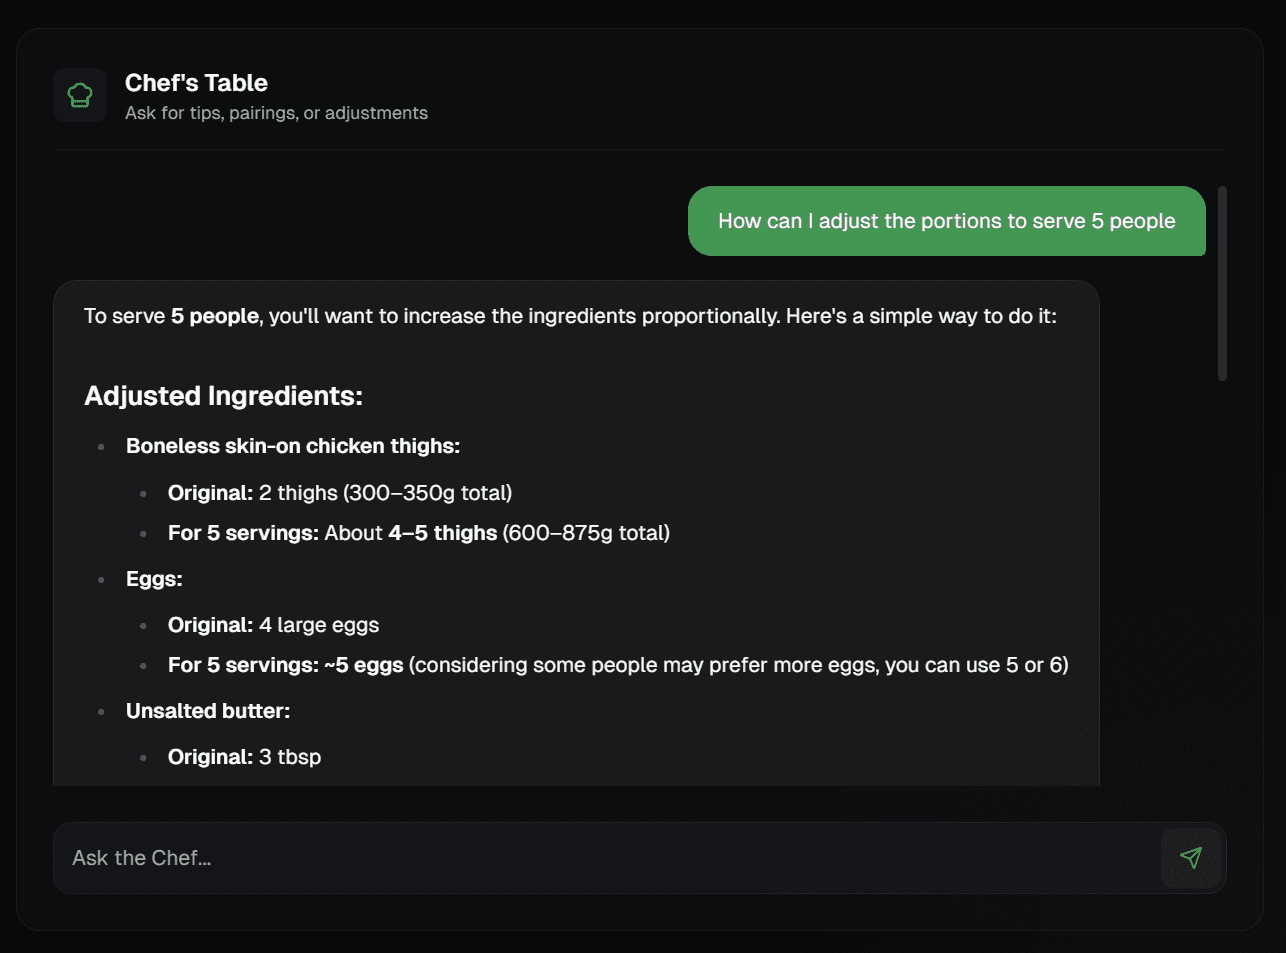Click the Eggs ingredient list item
This screenshot has height=953, width=1286.
[x=154, y=578]
